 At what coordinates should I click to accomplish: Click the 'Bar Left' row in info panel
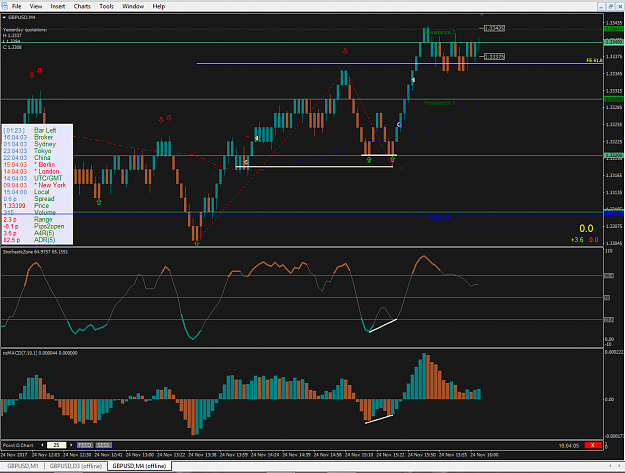coord(37,130)
